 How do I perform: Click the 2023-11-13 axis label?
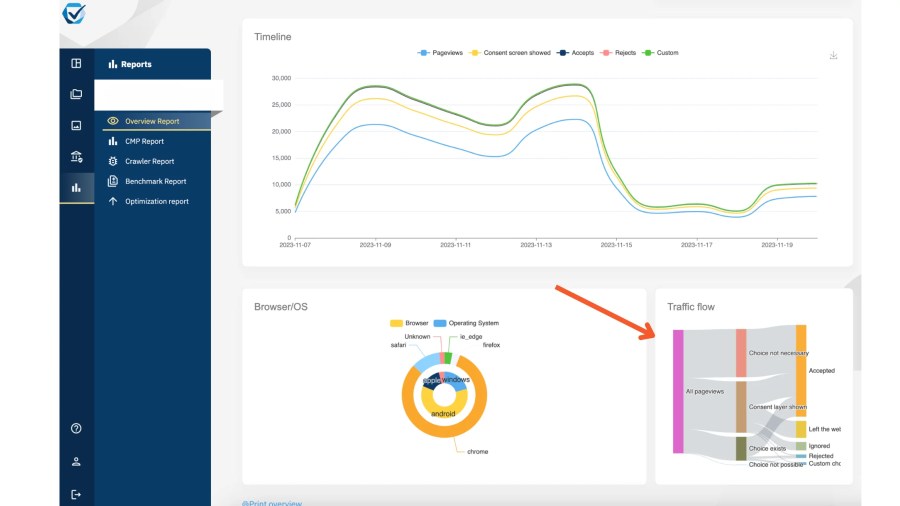[x=536, y=245]
